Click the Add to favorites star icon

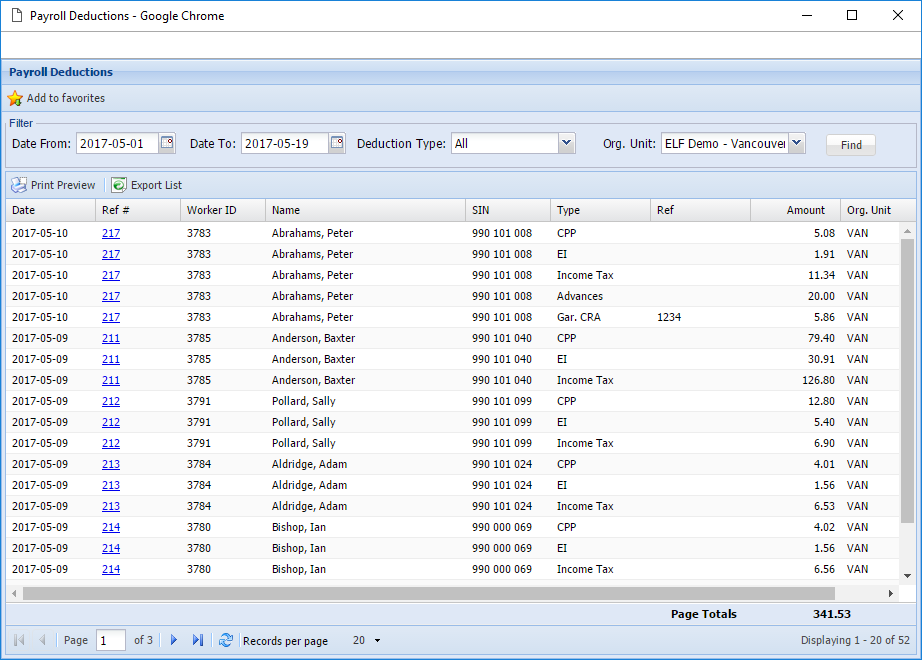click(15, 99)
